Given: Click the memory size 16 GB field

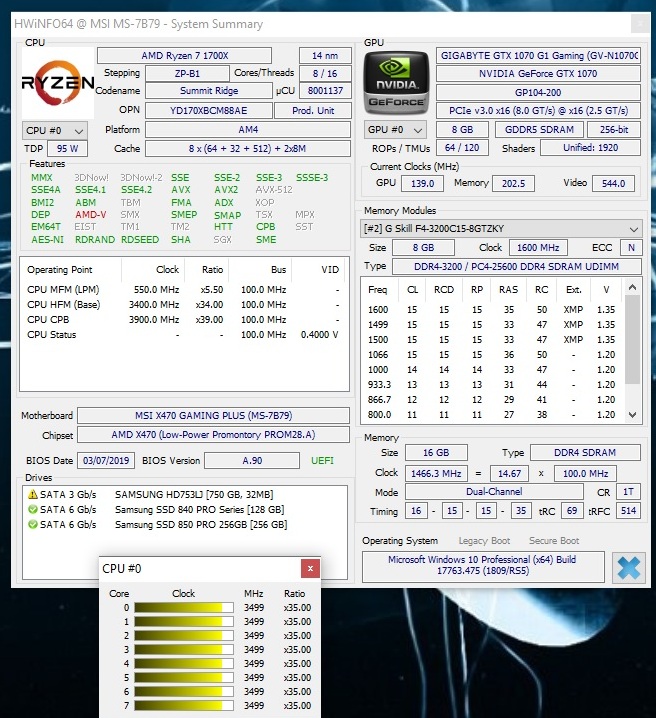Looking at the screenshot, I should pyautogui.click(x=436, y=452).
